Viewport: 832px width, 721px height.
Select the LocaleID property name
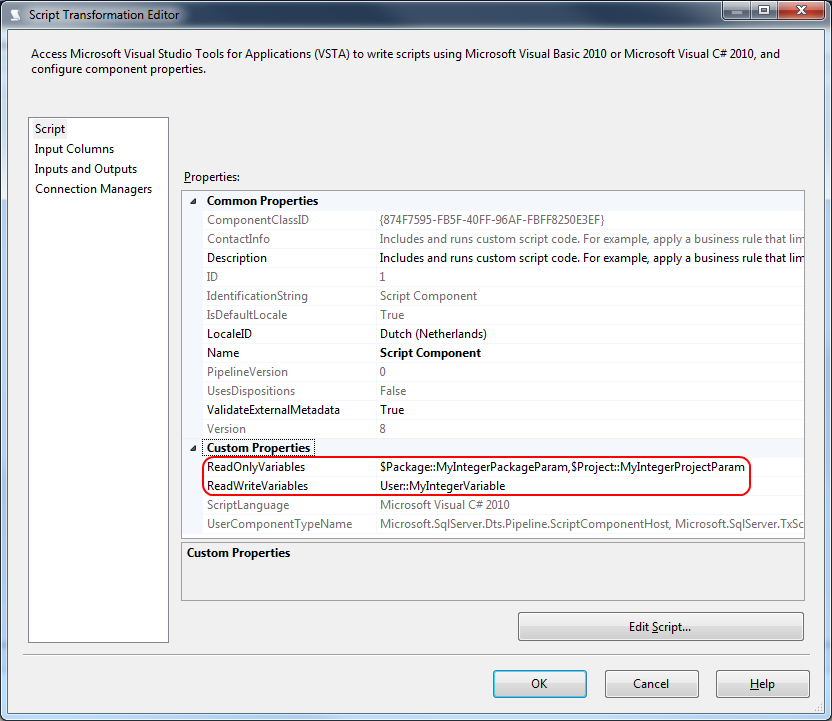pyautogui.click(x=229, y=334)
